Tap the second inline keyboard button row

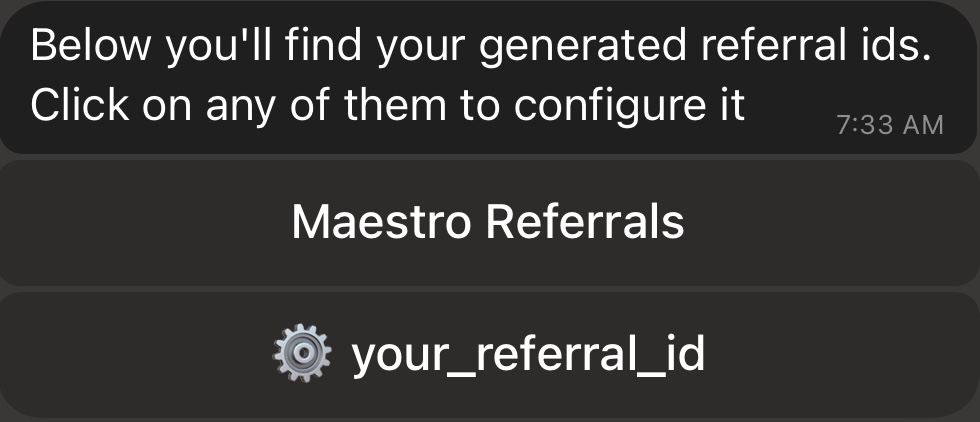pyautogui.click(x=489, y=354)
